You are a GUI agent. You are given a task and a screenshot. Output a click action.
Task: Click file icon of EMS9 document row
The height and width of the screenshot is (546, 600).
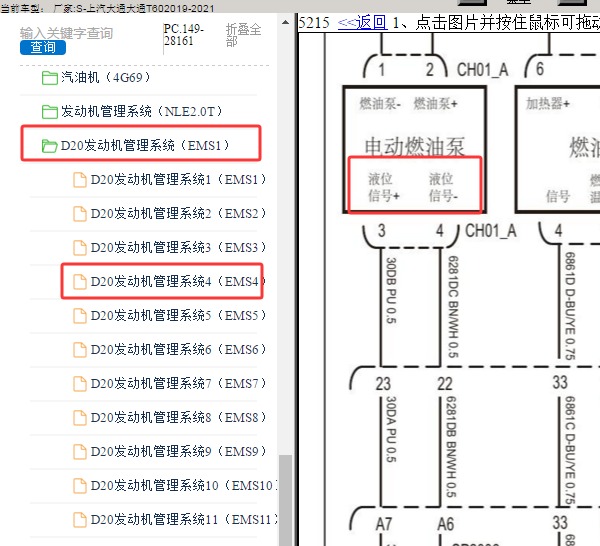click(80, 451)
